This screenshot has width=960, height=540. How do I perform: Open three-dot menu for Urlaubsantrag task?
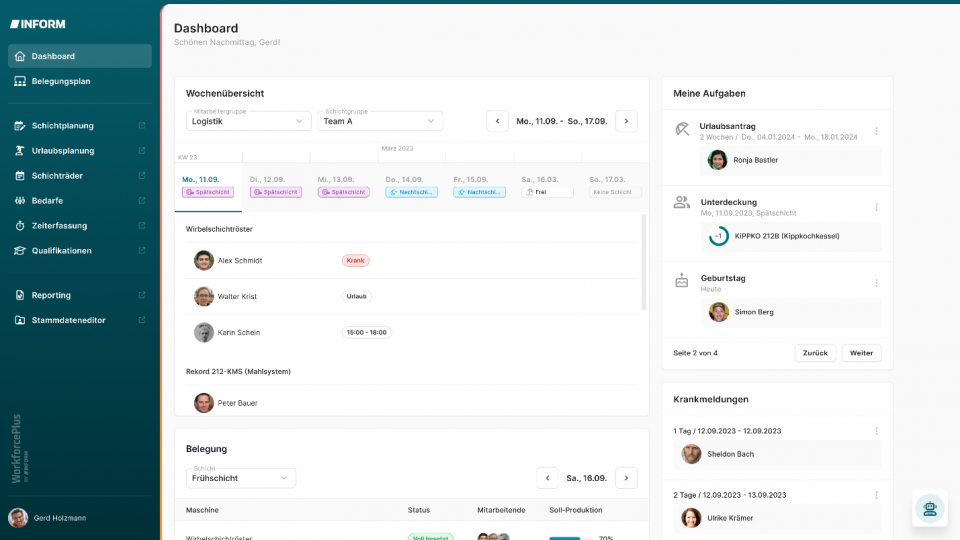(x=876, y=131)
